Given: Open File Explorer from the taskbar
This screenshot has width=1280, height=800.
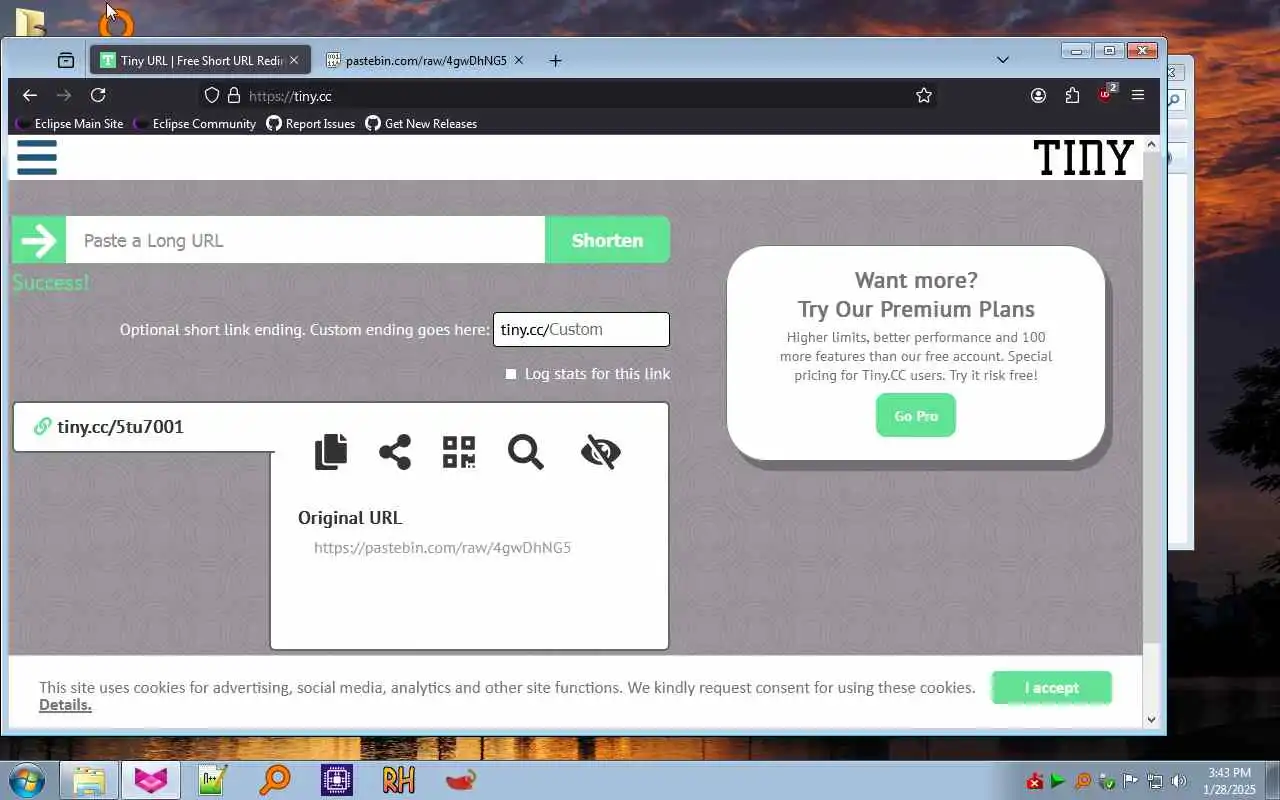Looking at the screenshot, I should (x=89, y=780).
